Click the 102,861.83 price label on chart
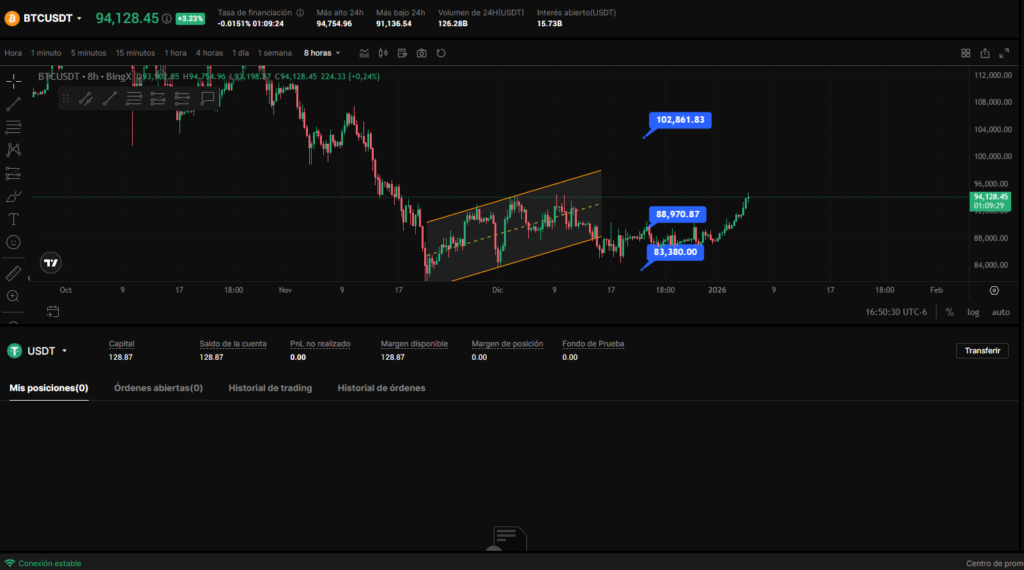Screen dimensions: 1024x570 (681, 120)
